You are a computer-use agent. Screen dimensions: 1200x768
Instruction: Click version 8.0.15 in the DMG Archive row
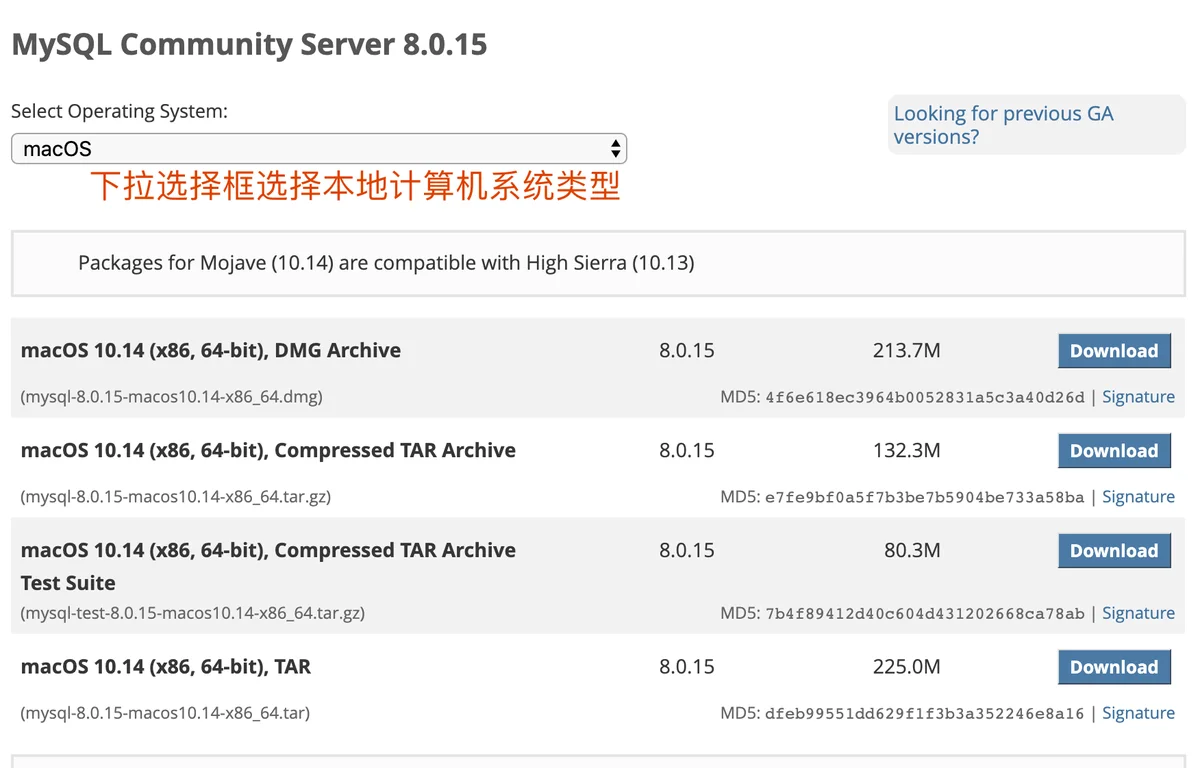(687, 351)
